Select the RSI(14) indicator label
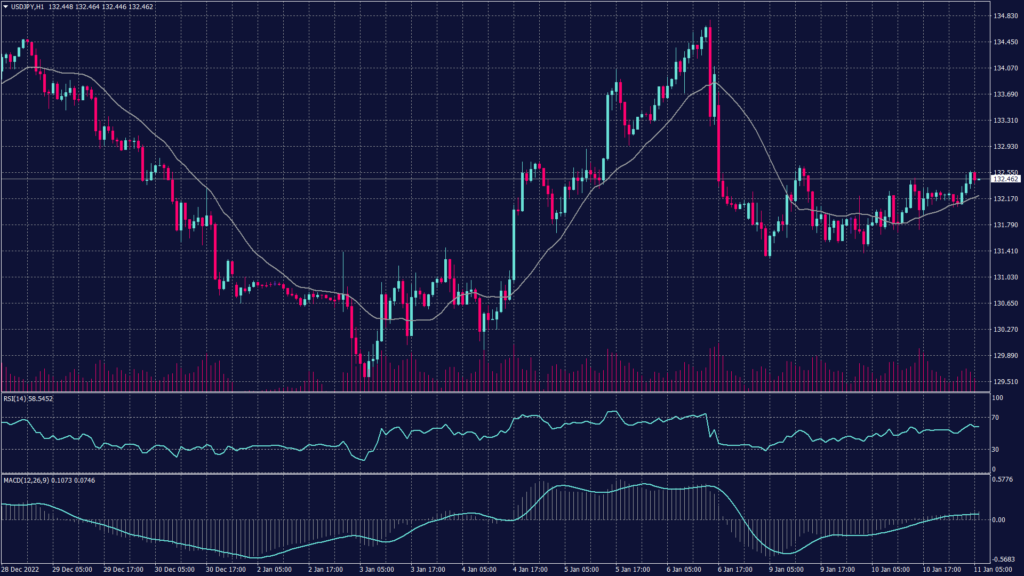This screenshot has height=576, width=1024. click(x=17, y=397)
